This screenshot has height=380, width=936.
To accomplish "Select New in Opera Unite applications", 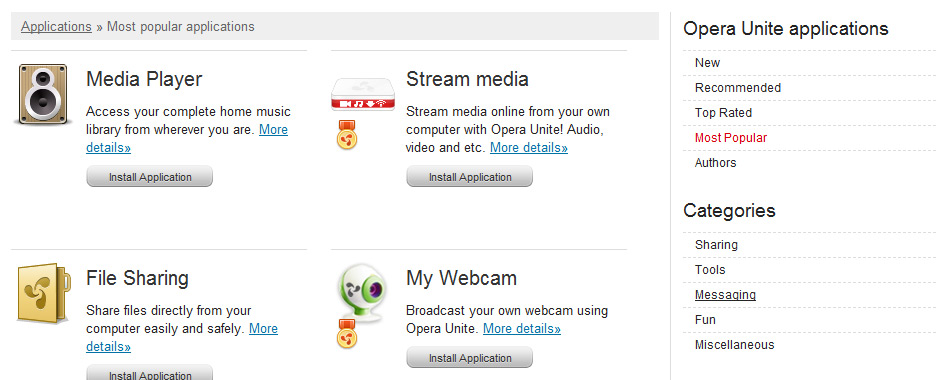I will point(707,63).
